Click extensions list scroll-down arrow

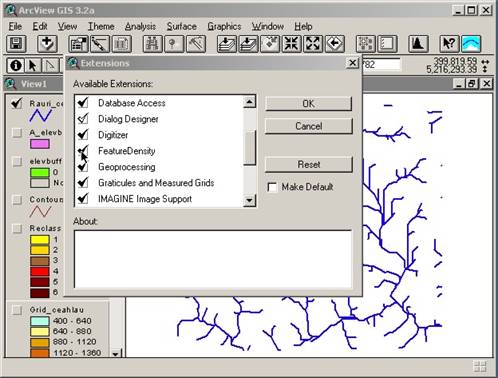pos(249,200)
